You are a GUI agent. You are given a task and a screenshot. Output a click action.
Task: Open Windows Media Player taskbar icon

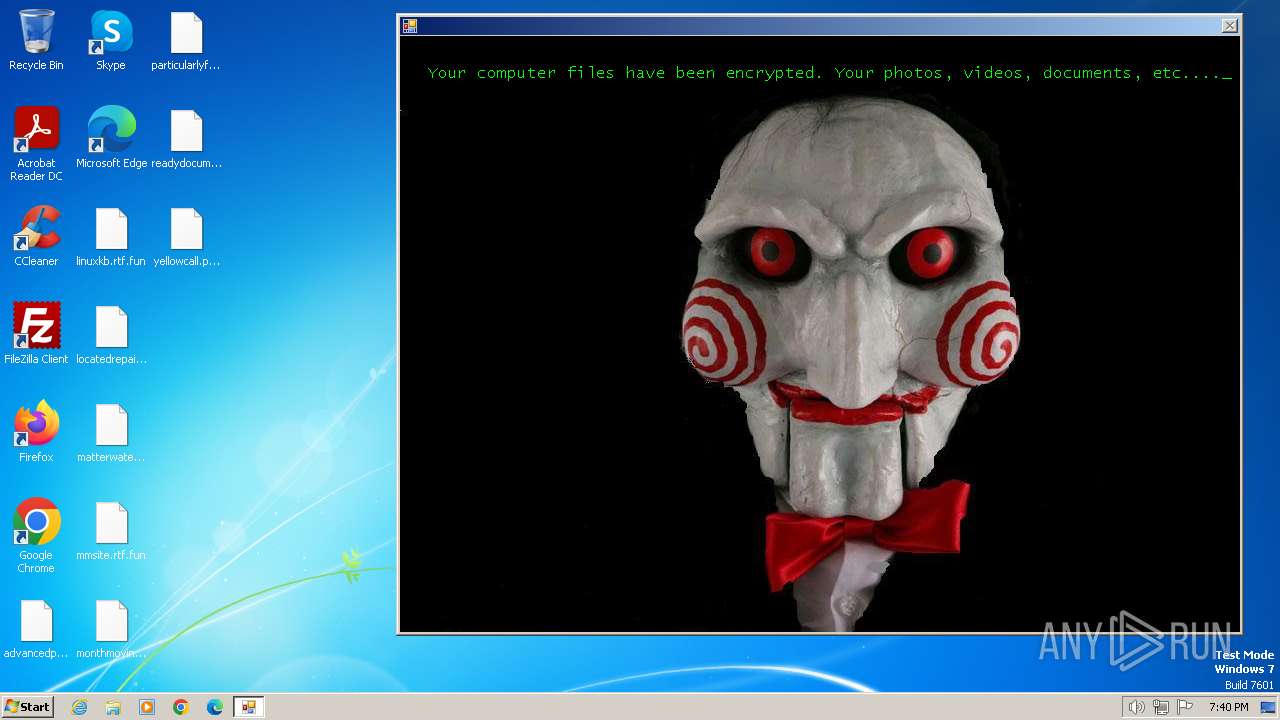[x=147, y=707]
